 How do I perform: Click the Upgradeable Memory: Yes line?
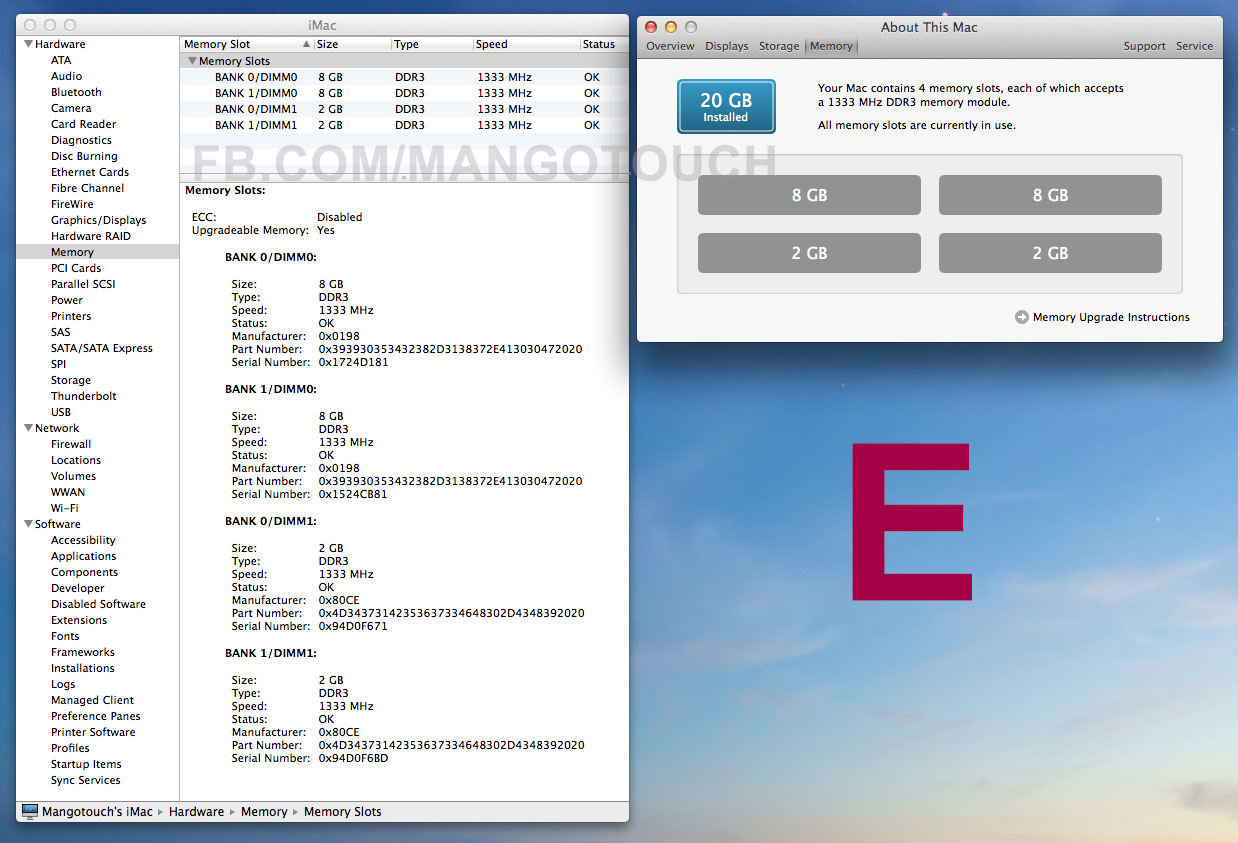[x=263, y=230]
